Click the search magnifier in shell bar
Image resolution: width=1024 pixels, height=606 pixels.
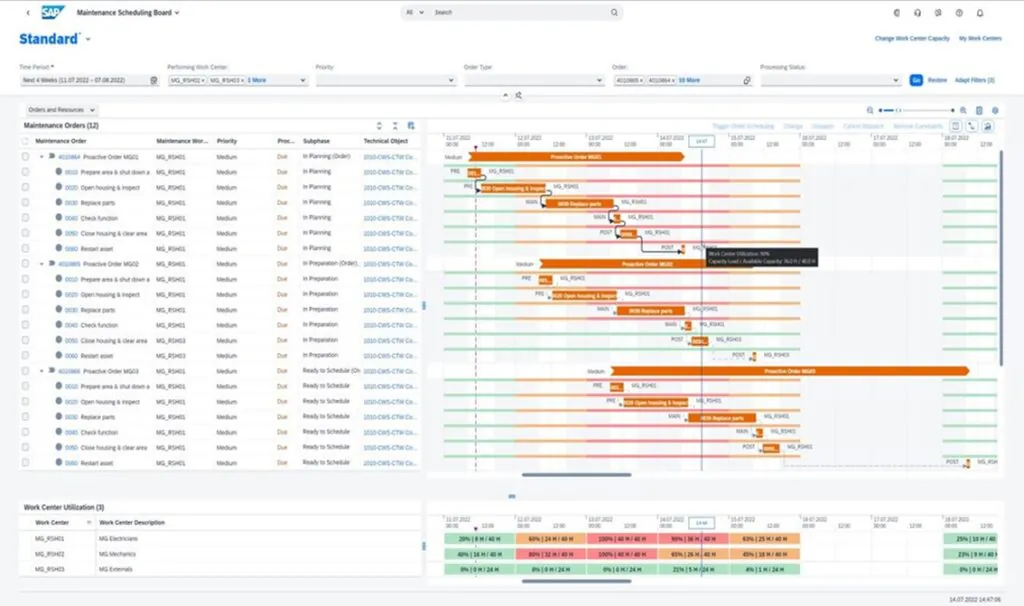click(x=614, y=12)
